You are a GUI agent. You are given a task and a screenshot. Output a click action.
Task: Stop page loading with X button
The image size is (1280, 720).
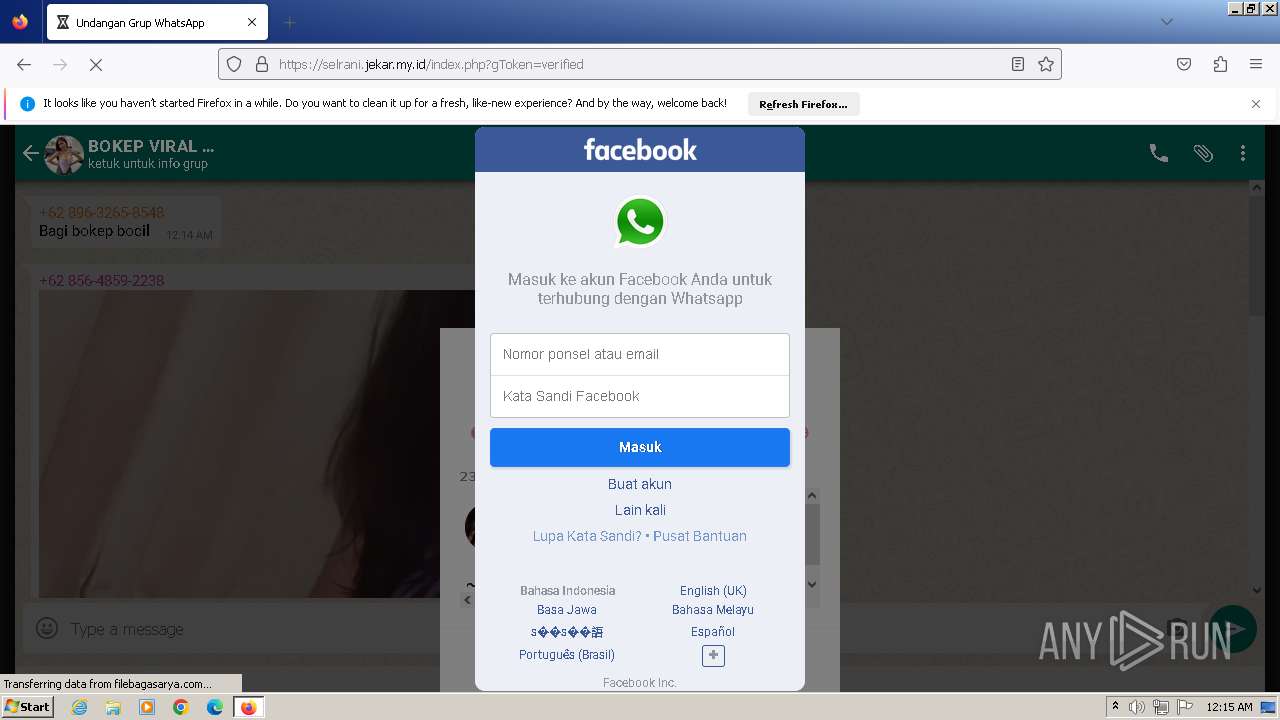pos(96,64)
